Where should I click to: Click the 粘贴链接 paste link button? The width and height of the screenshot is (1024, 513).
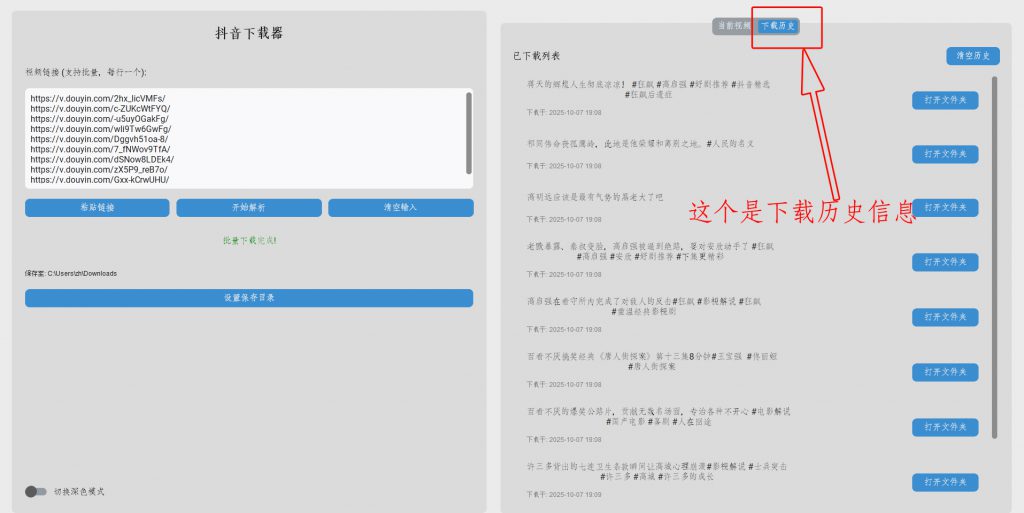coord(97,208)
